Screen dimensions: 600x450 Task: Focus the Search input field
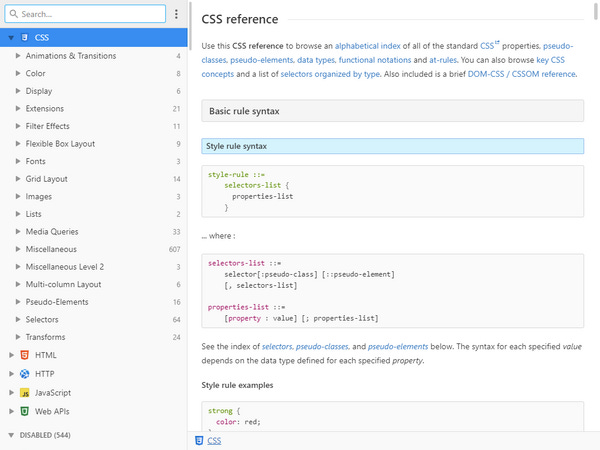click(x=90, y=15)
